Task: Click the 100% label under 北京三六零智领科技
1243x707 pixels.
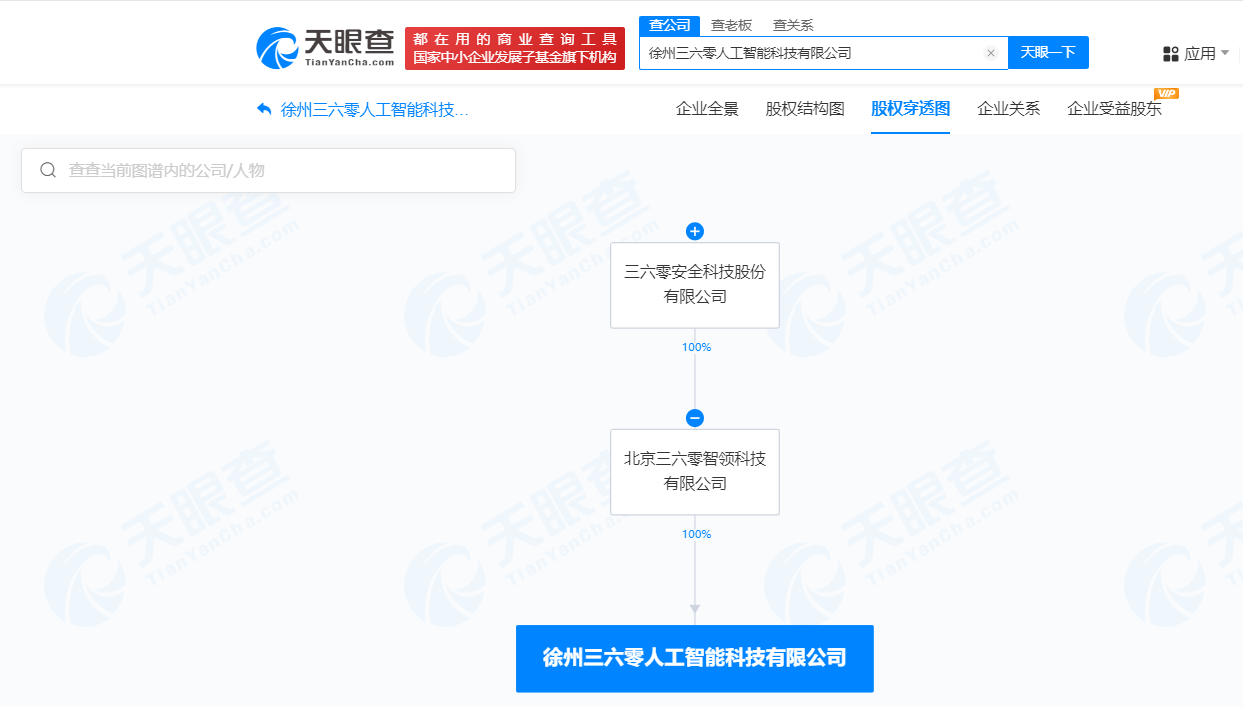Action: pos(696,534)
